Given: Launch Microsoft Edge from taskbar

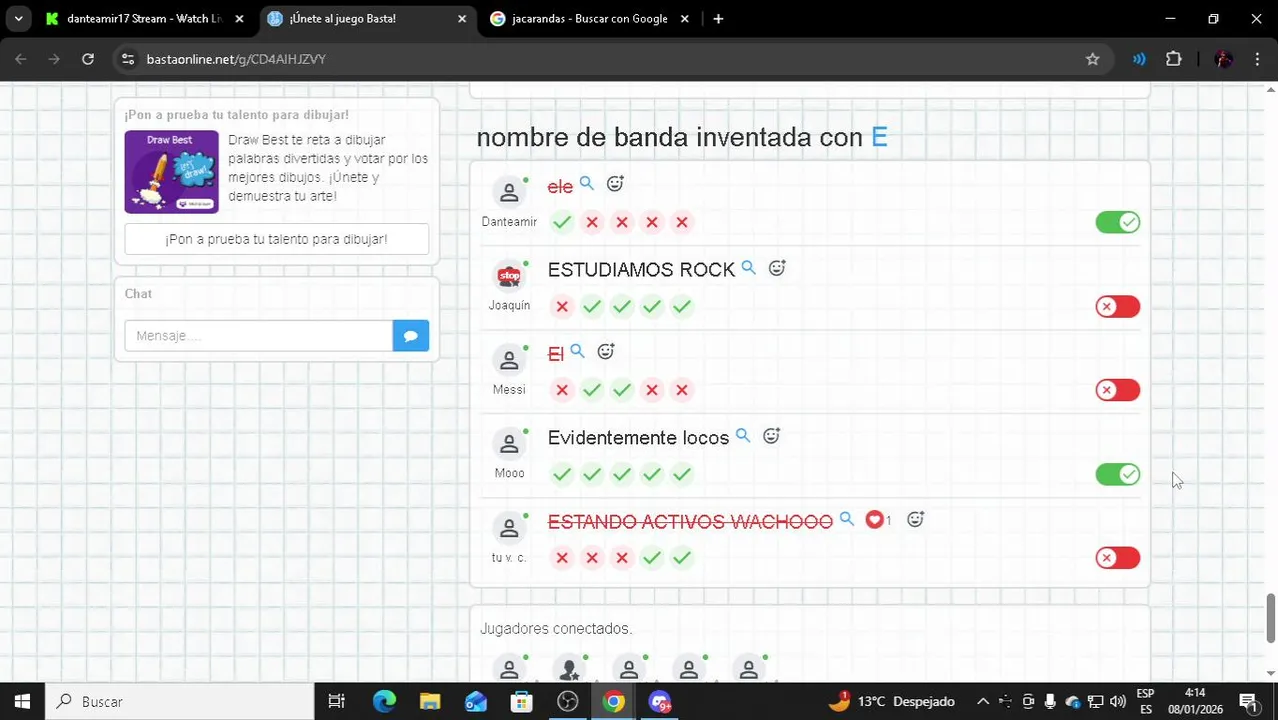Looking at the screenshot, I should [384, 702].
